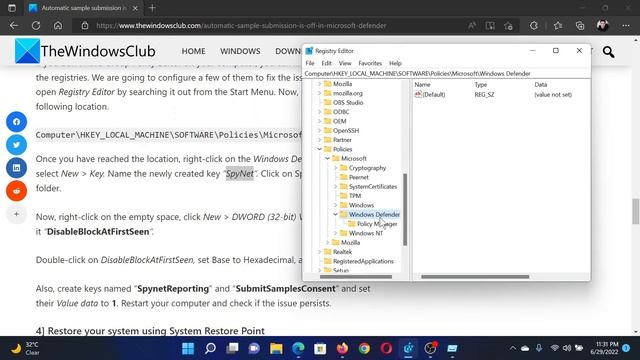Expand the Realtek key
Screen dimensions: 640x360
319,252
